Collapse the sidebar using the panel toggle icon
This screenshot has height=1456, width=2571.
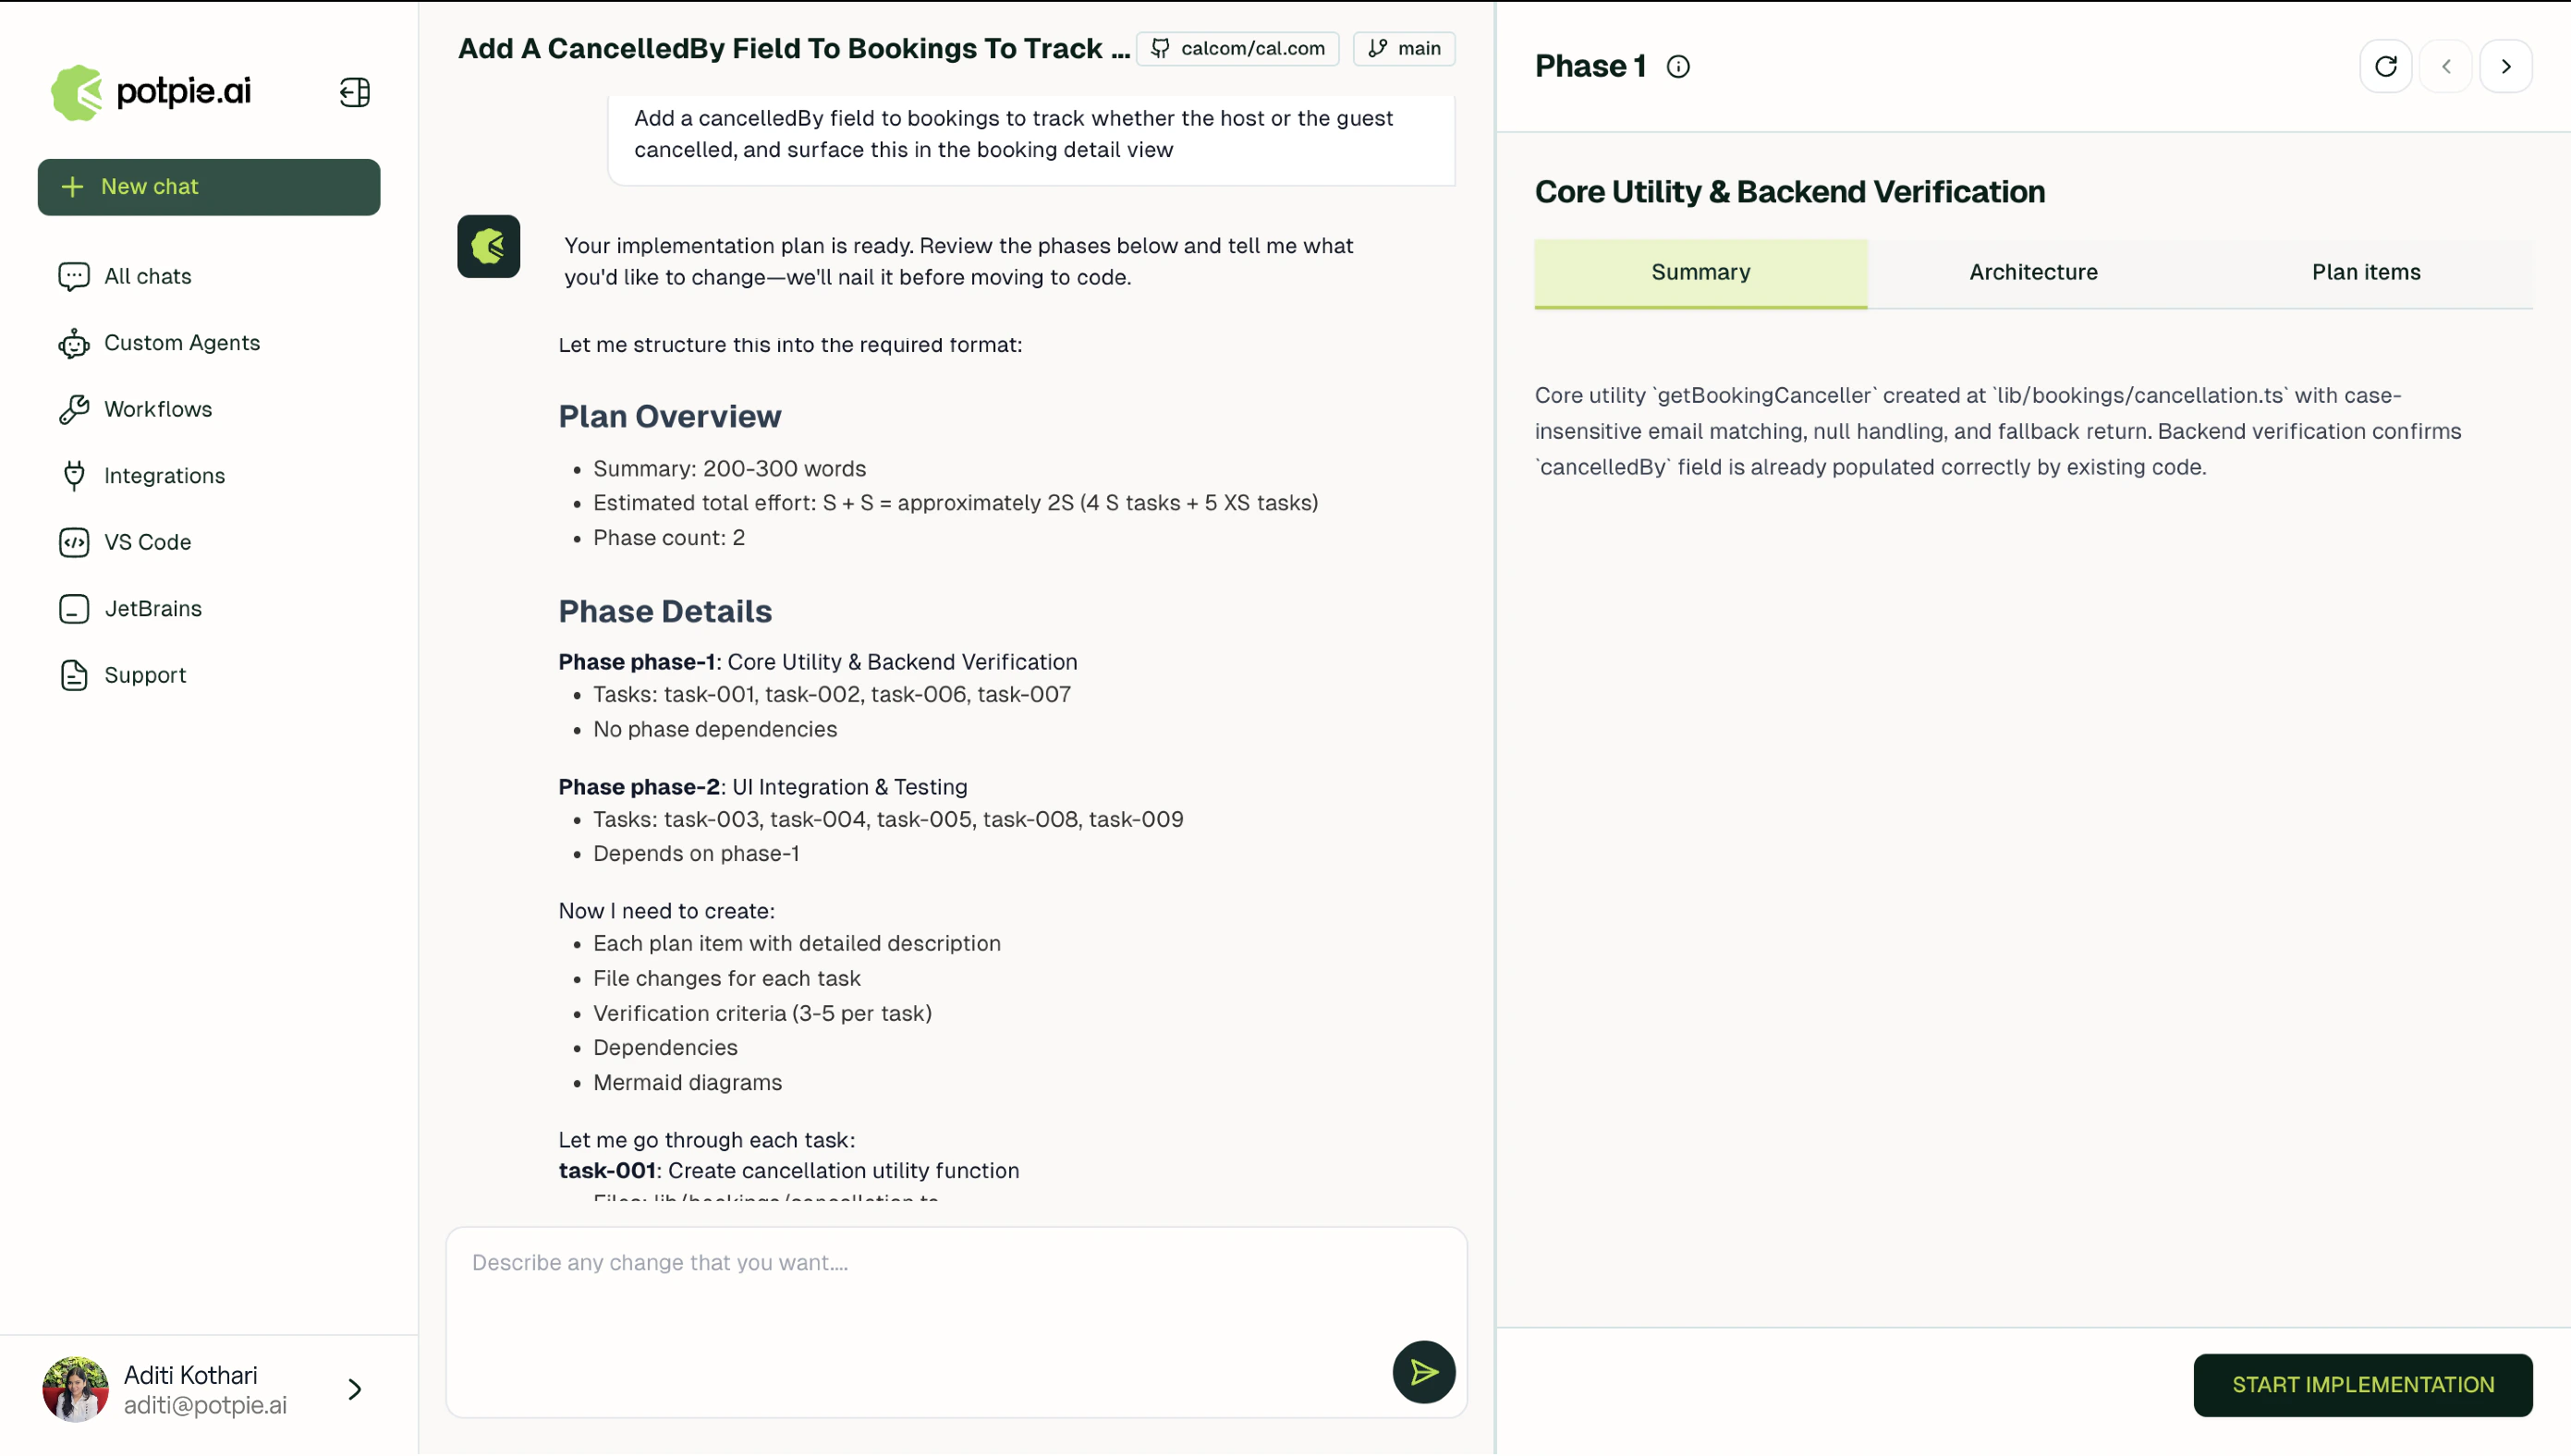coord(354,92)
